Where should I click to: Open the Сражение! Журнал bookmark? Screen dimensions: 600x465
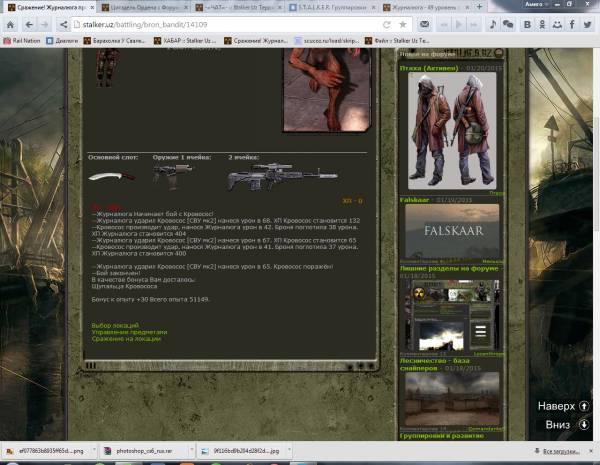pyautogui.click(x=256, y=41)
